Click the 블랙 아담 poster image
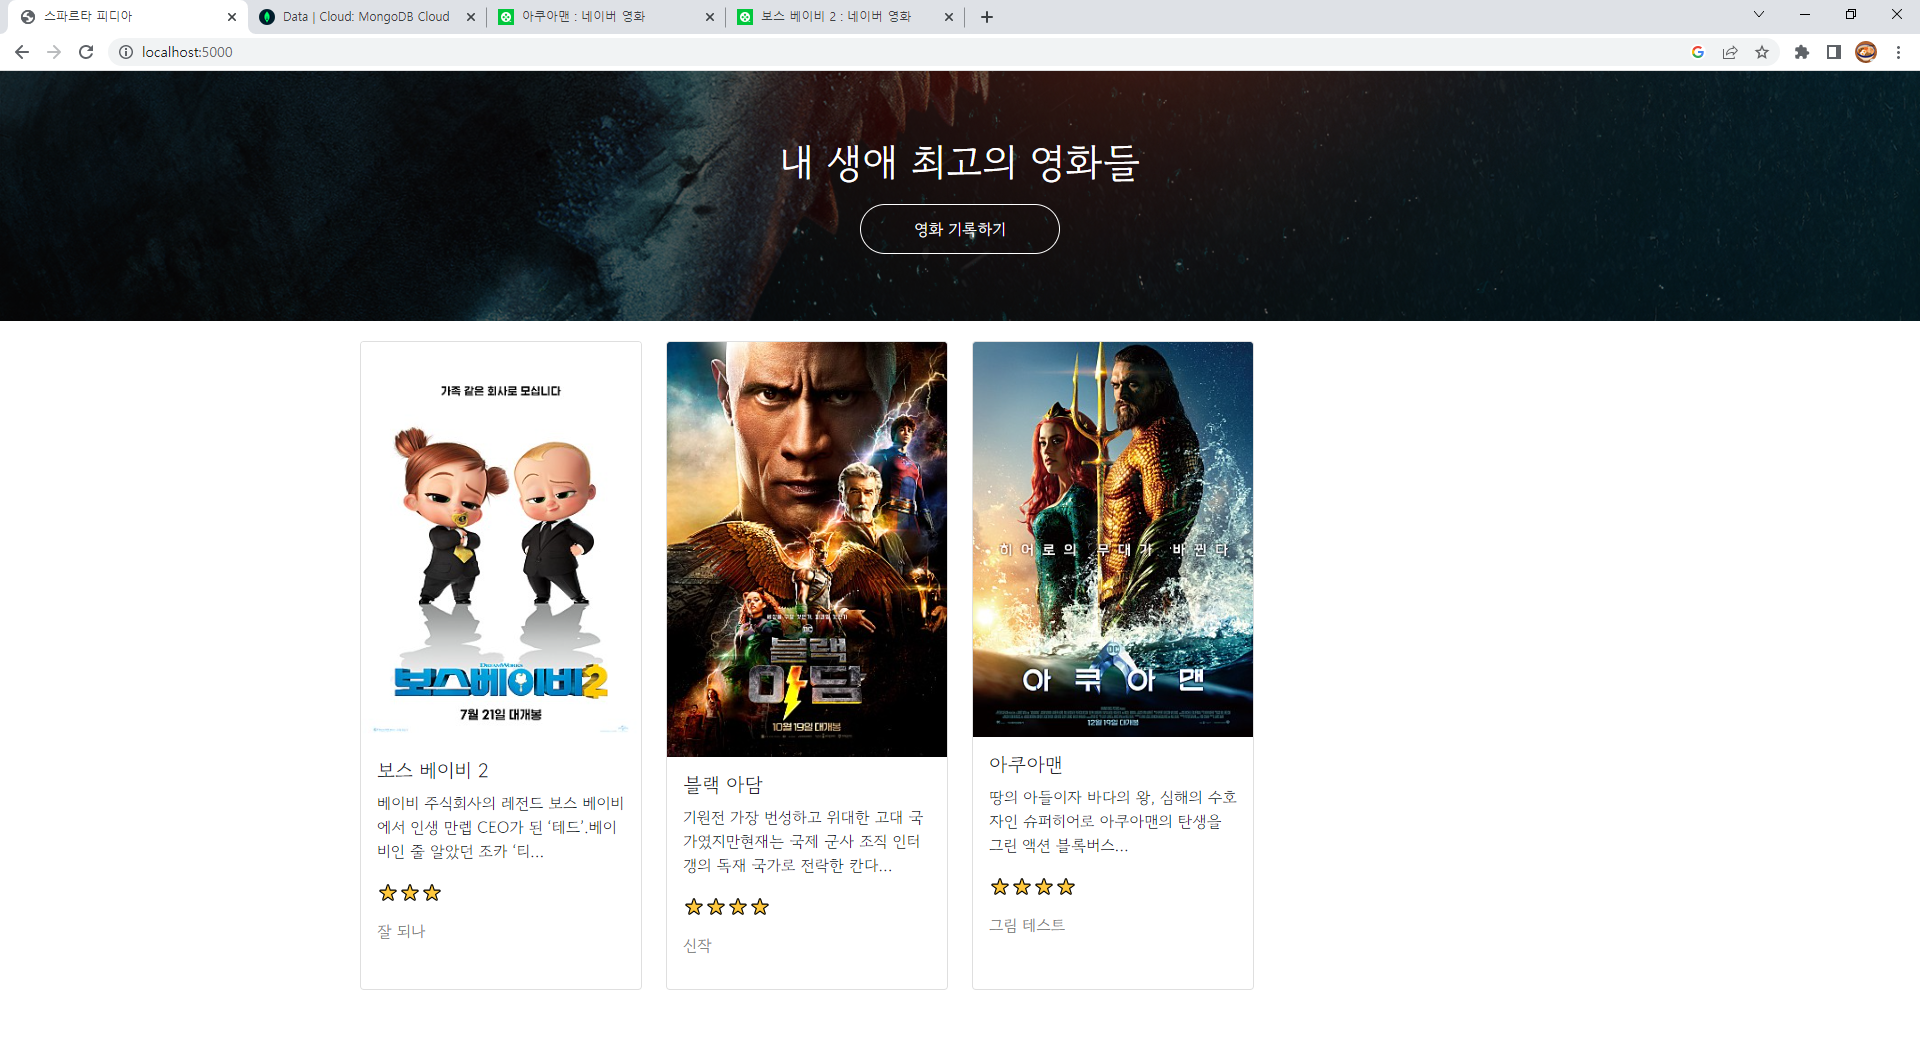The height and width of the screenshot is (1040, 1920). pos(807,549)
